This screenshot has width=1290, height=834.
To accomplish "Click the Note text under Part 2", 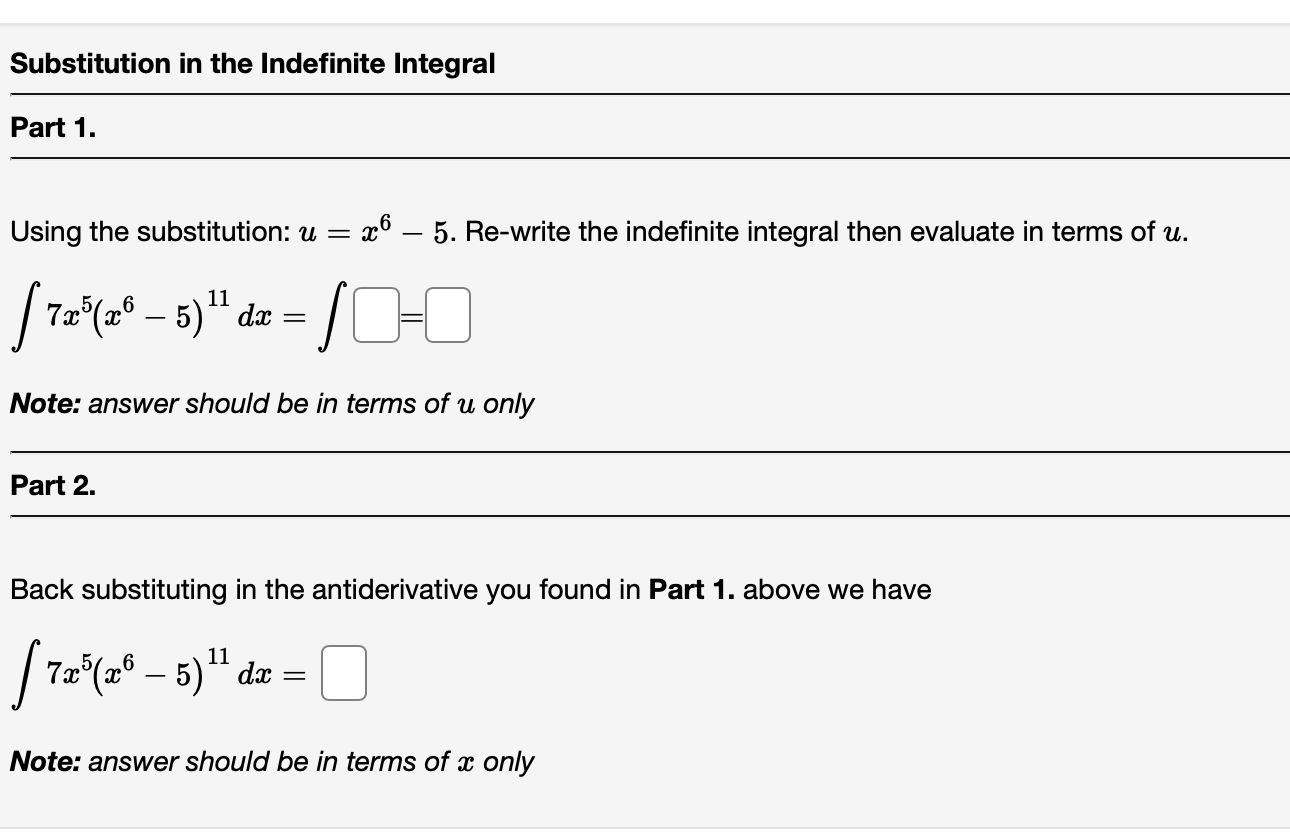I will 272,762.
